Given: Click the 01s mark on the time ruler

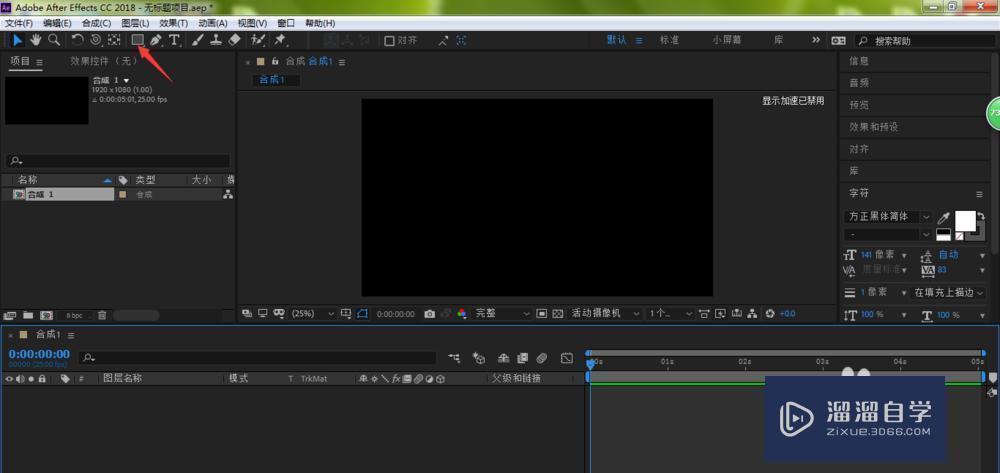Looking at the screenshot, I should (667, 361).
